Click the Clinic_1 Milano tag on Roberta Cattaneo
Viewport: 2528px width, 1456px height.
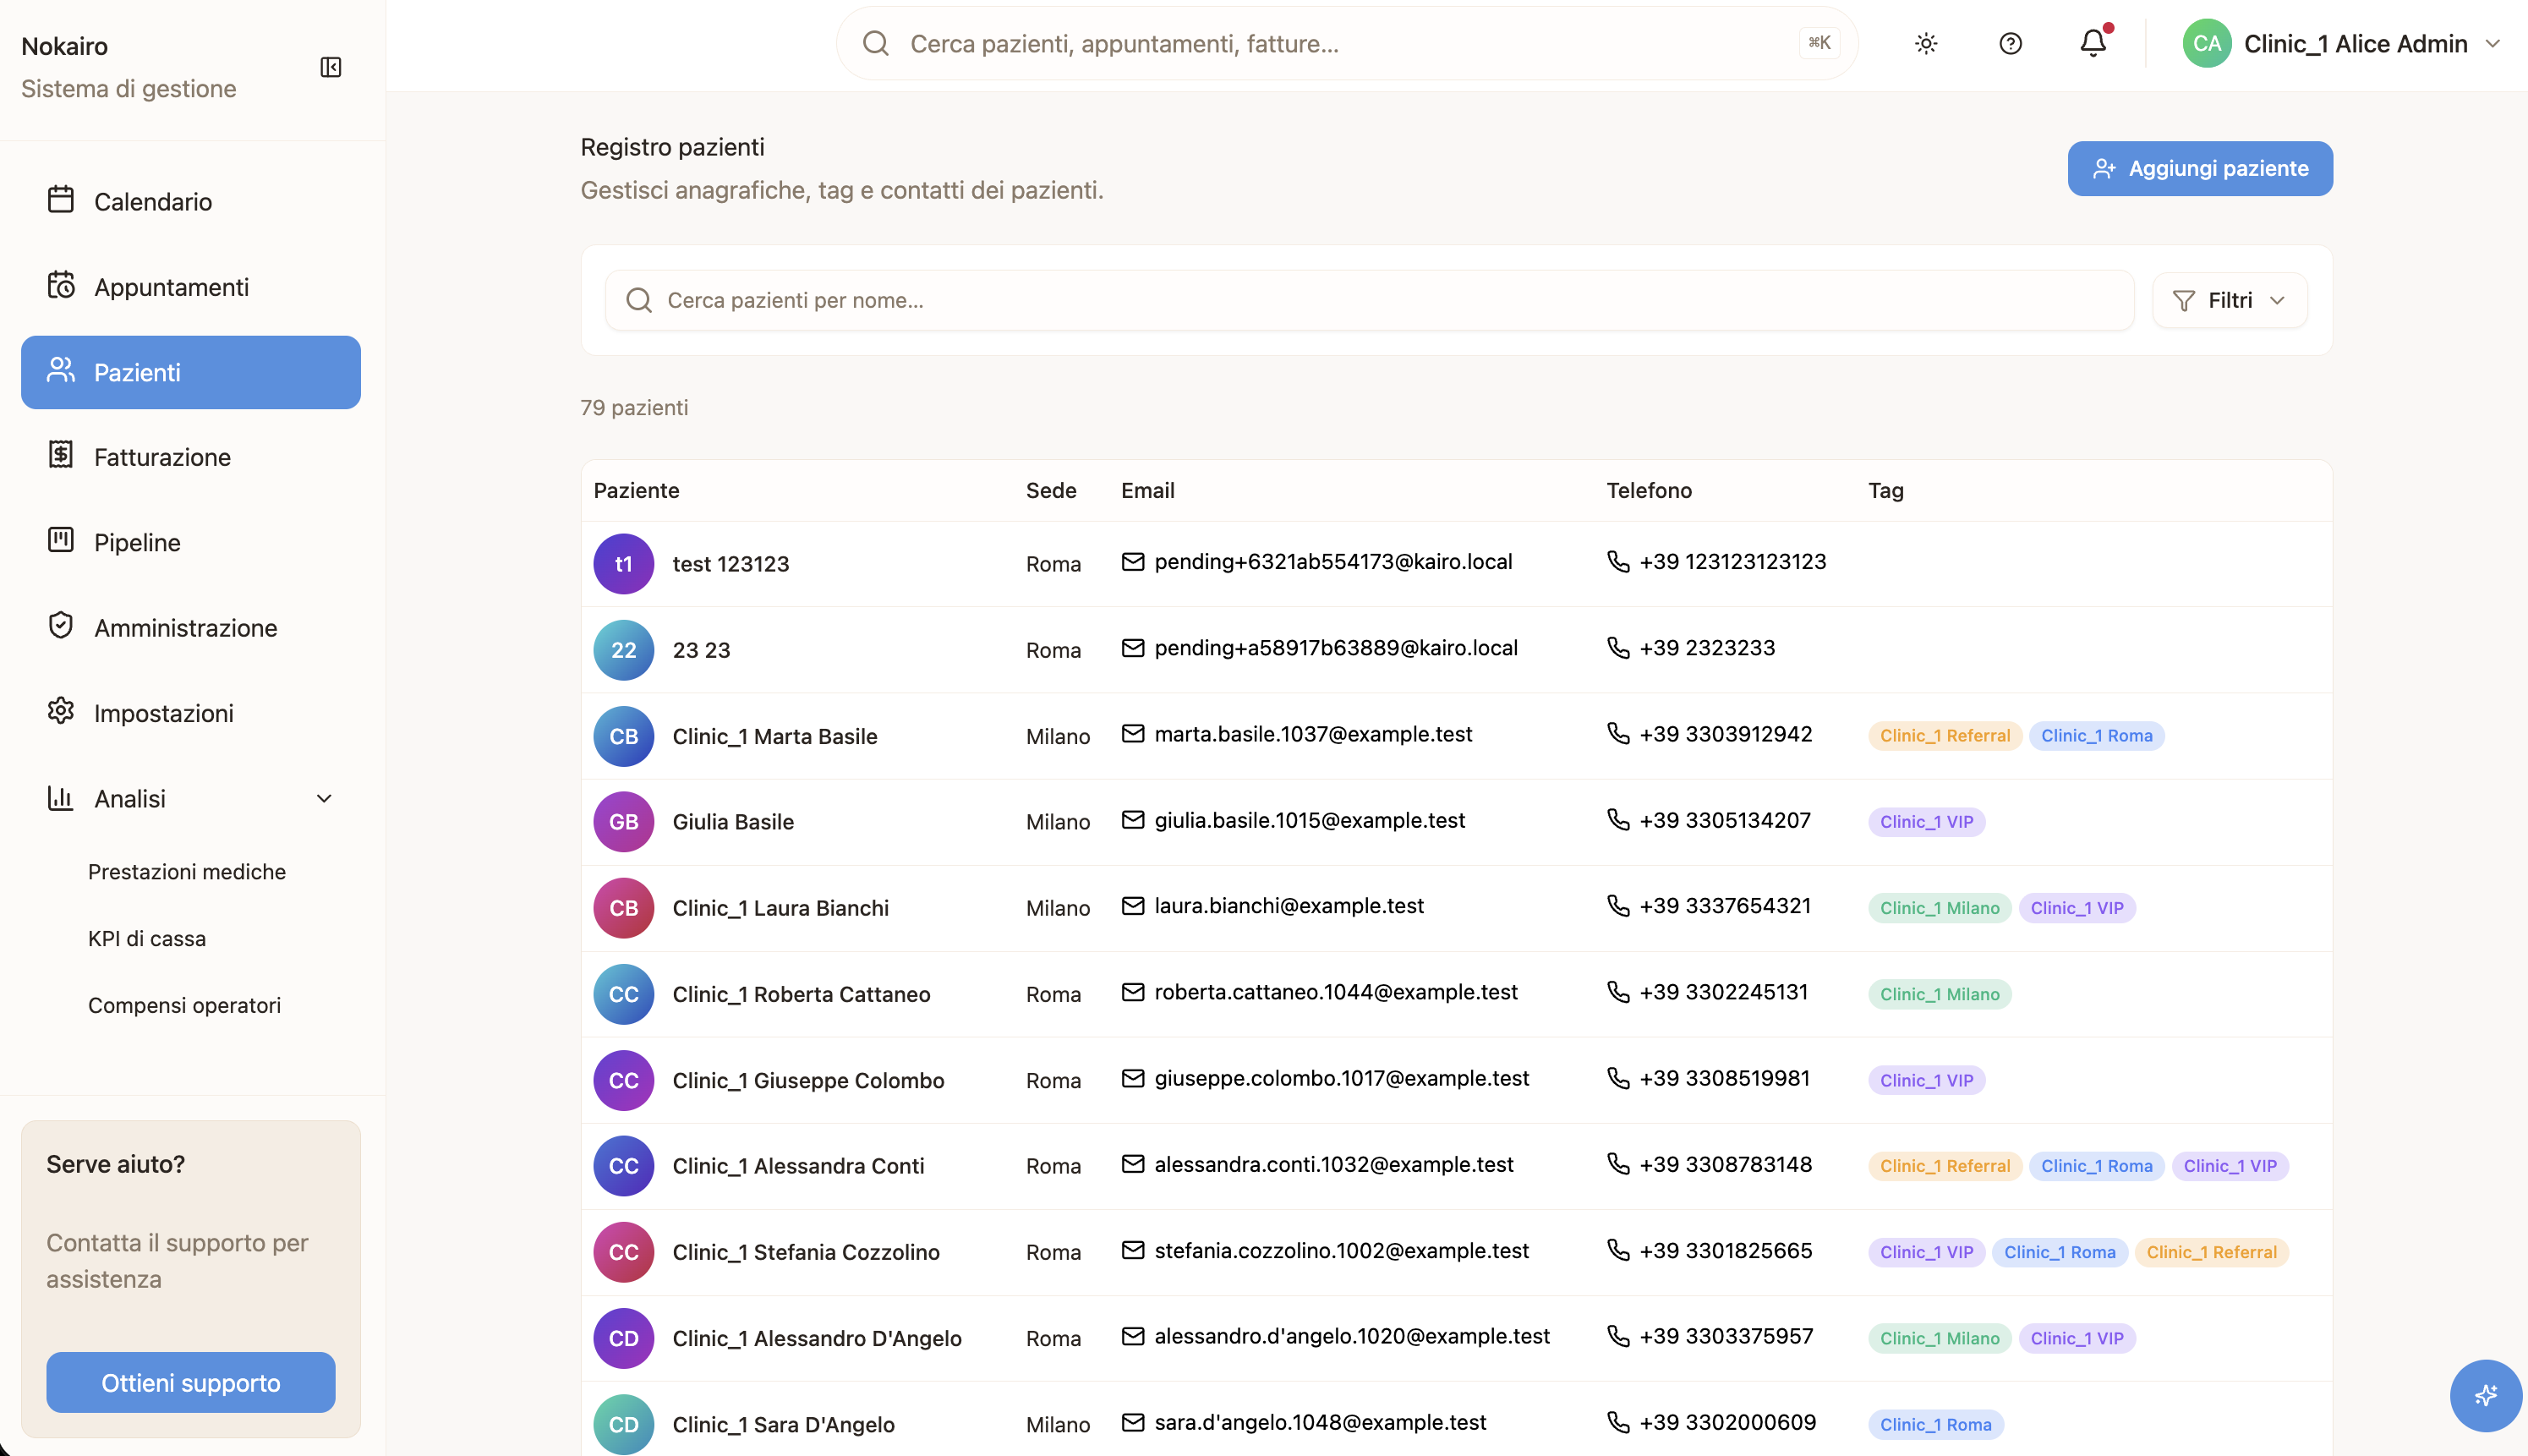[x=1939, y=994]
